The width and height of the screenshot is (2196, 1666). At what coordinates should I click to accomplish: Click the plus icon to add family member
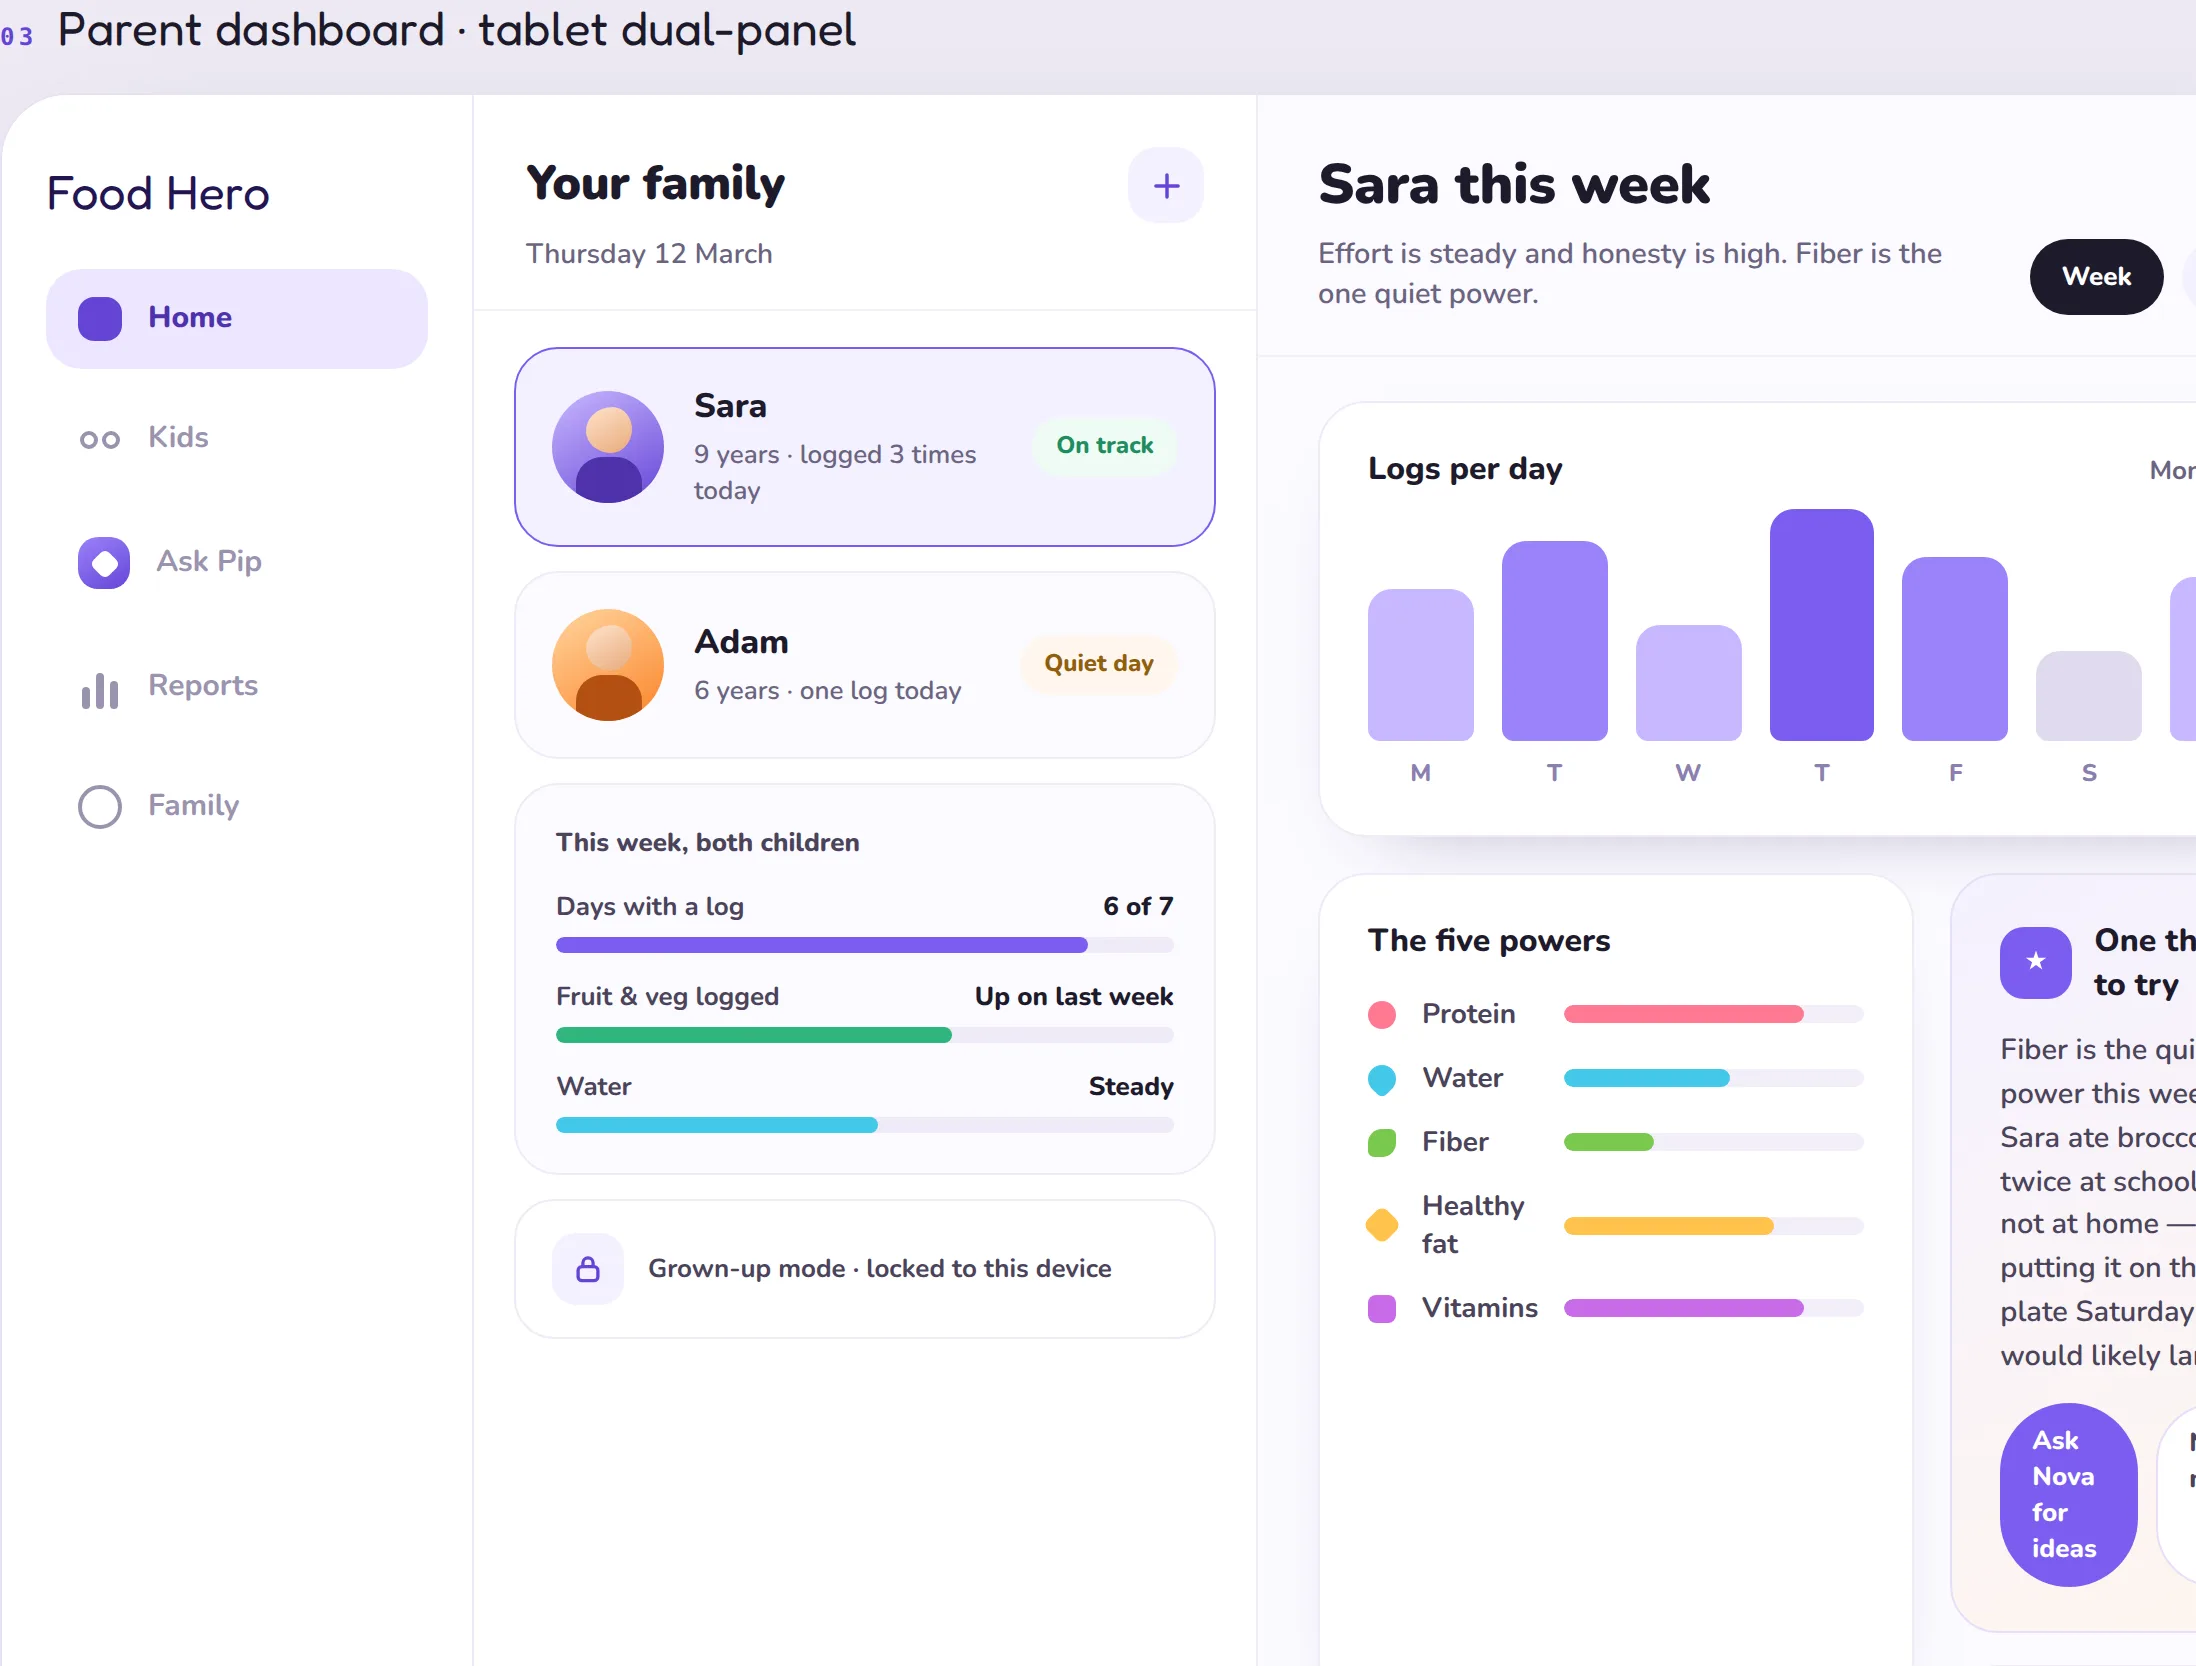[x=1166, y=185]
